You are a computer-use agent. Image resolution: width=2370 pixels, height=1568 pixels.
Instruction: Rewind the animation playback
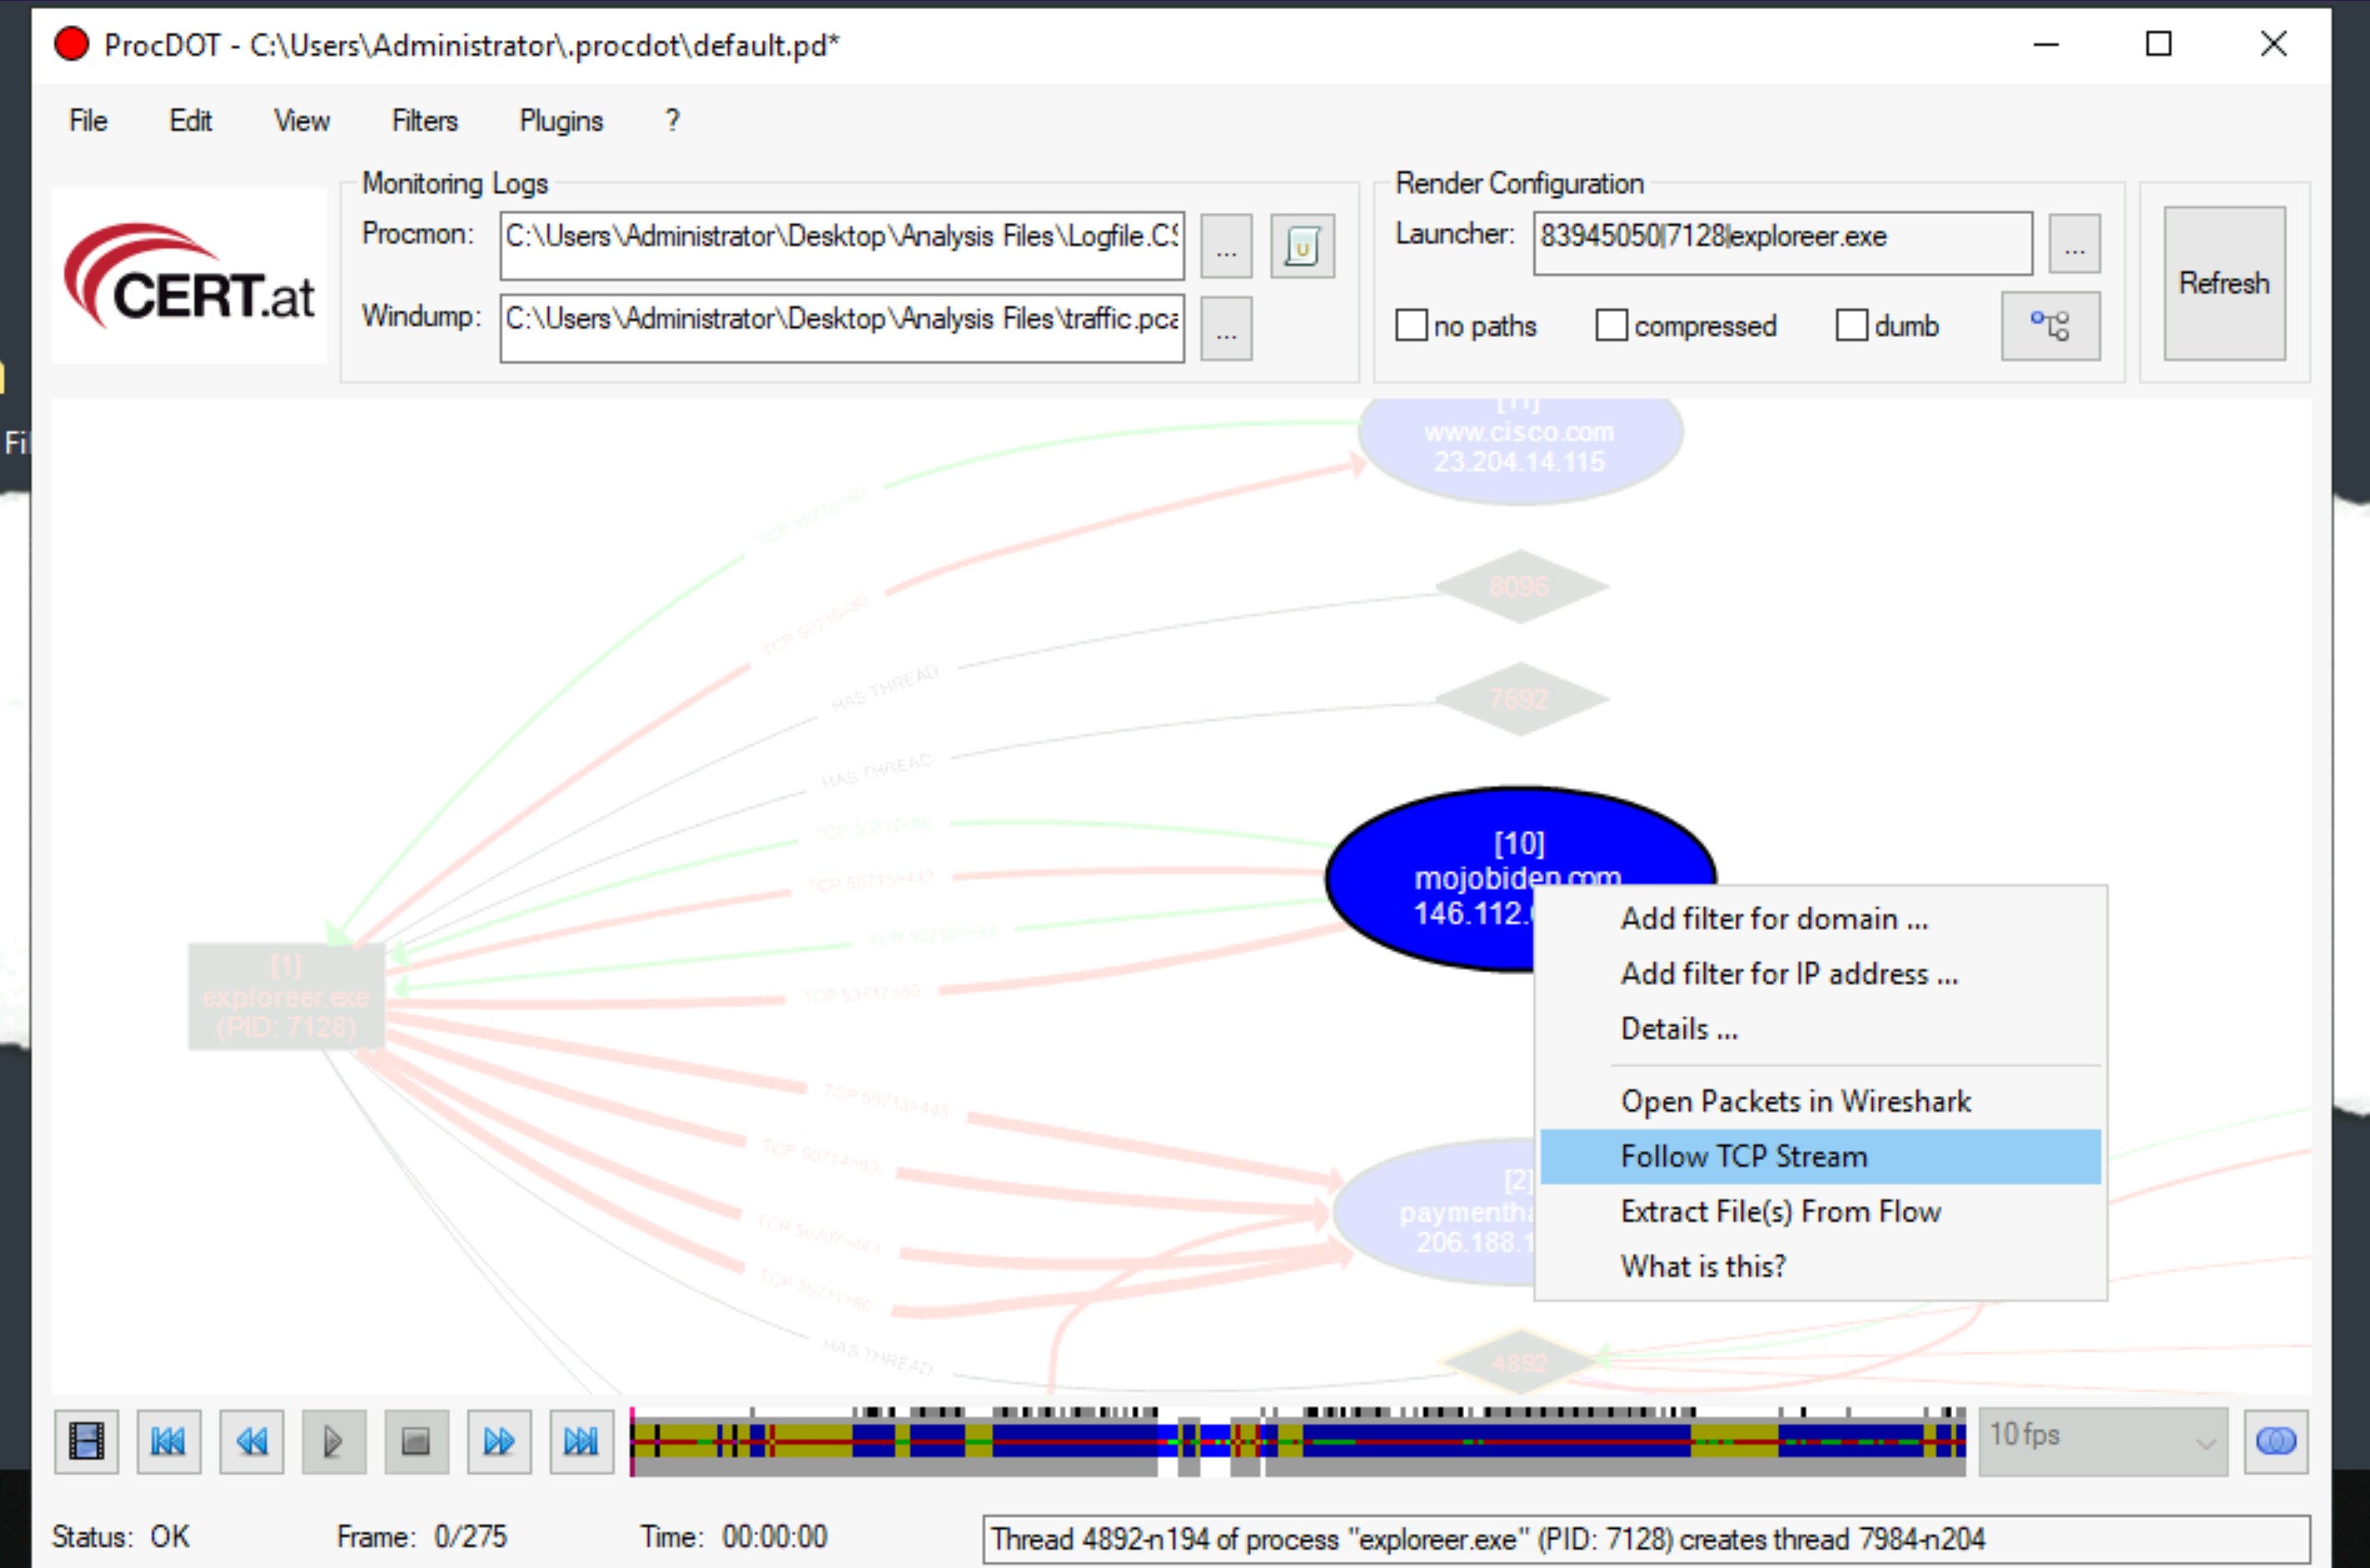click(251, 1441)
